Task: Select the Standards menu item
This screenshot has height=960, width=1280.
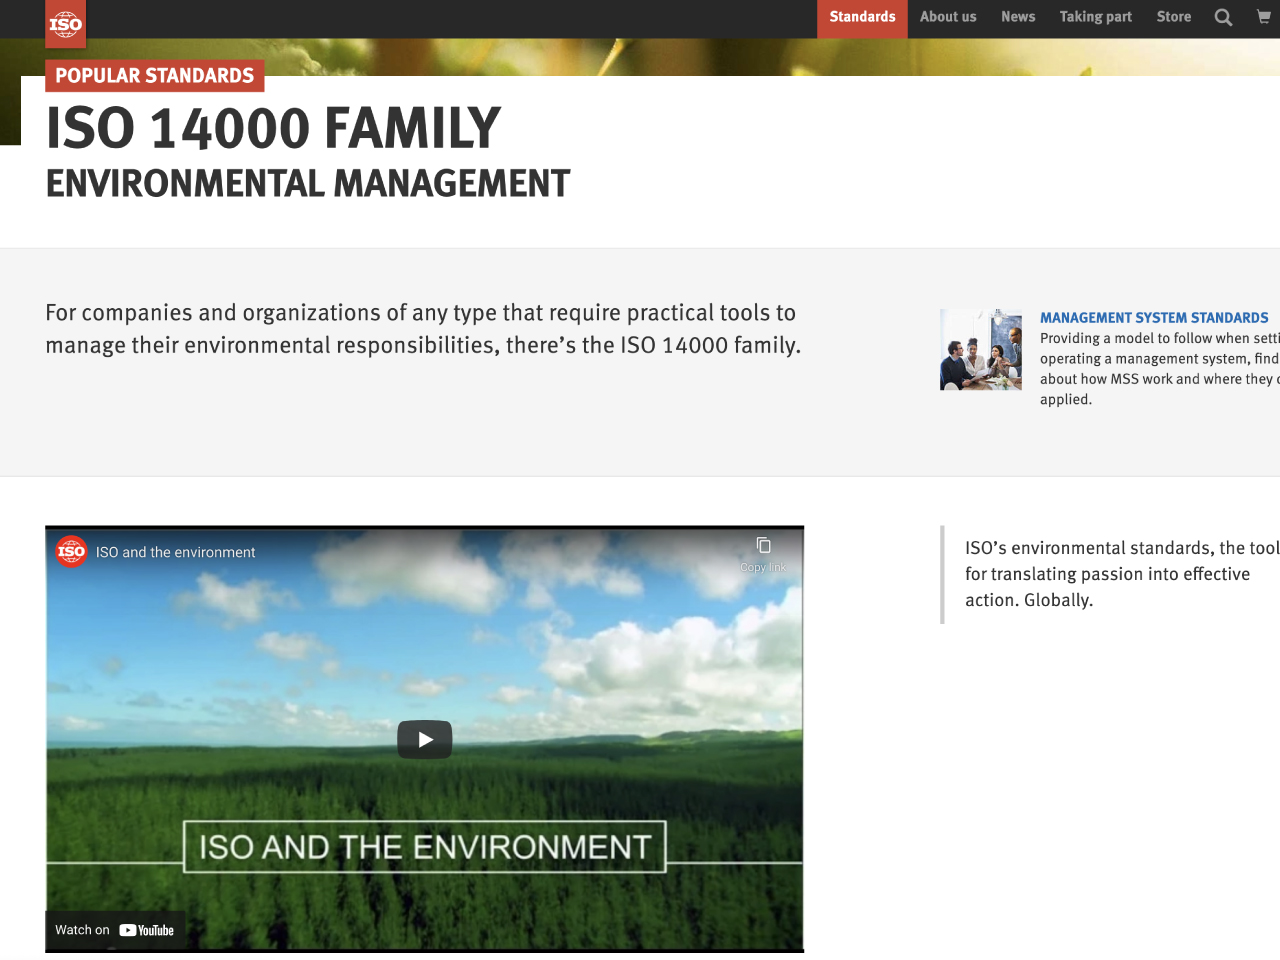Action: (x=862, y=17)
